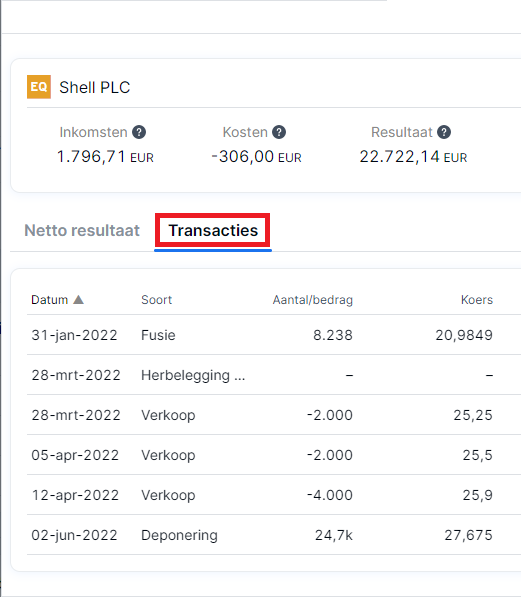521x597 pixels.
Task: Switch to the Netto resultaat tab
Action: pyautogui.click(x=82, y=230)
